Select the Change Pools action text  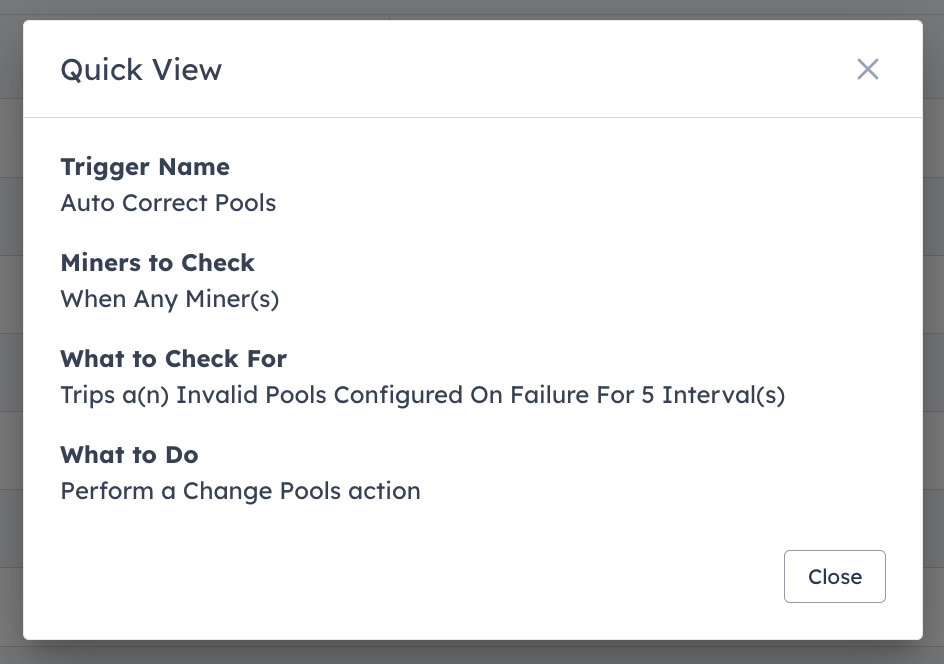click(240, 491)
